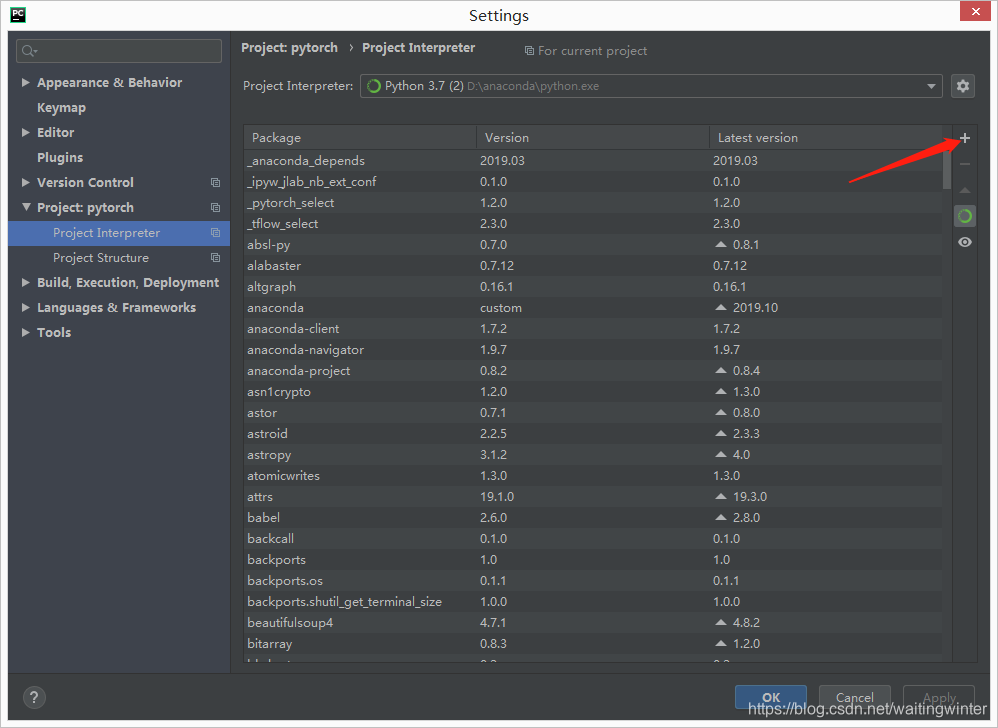This screenshot has height=728, width=998.
Task: Click upgrade arrow for absl-py latest version
Action: 720,244
